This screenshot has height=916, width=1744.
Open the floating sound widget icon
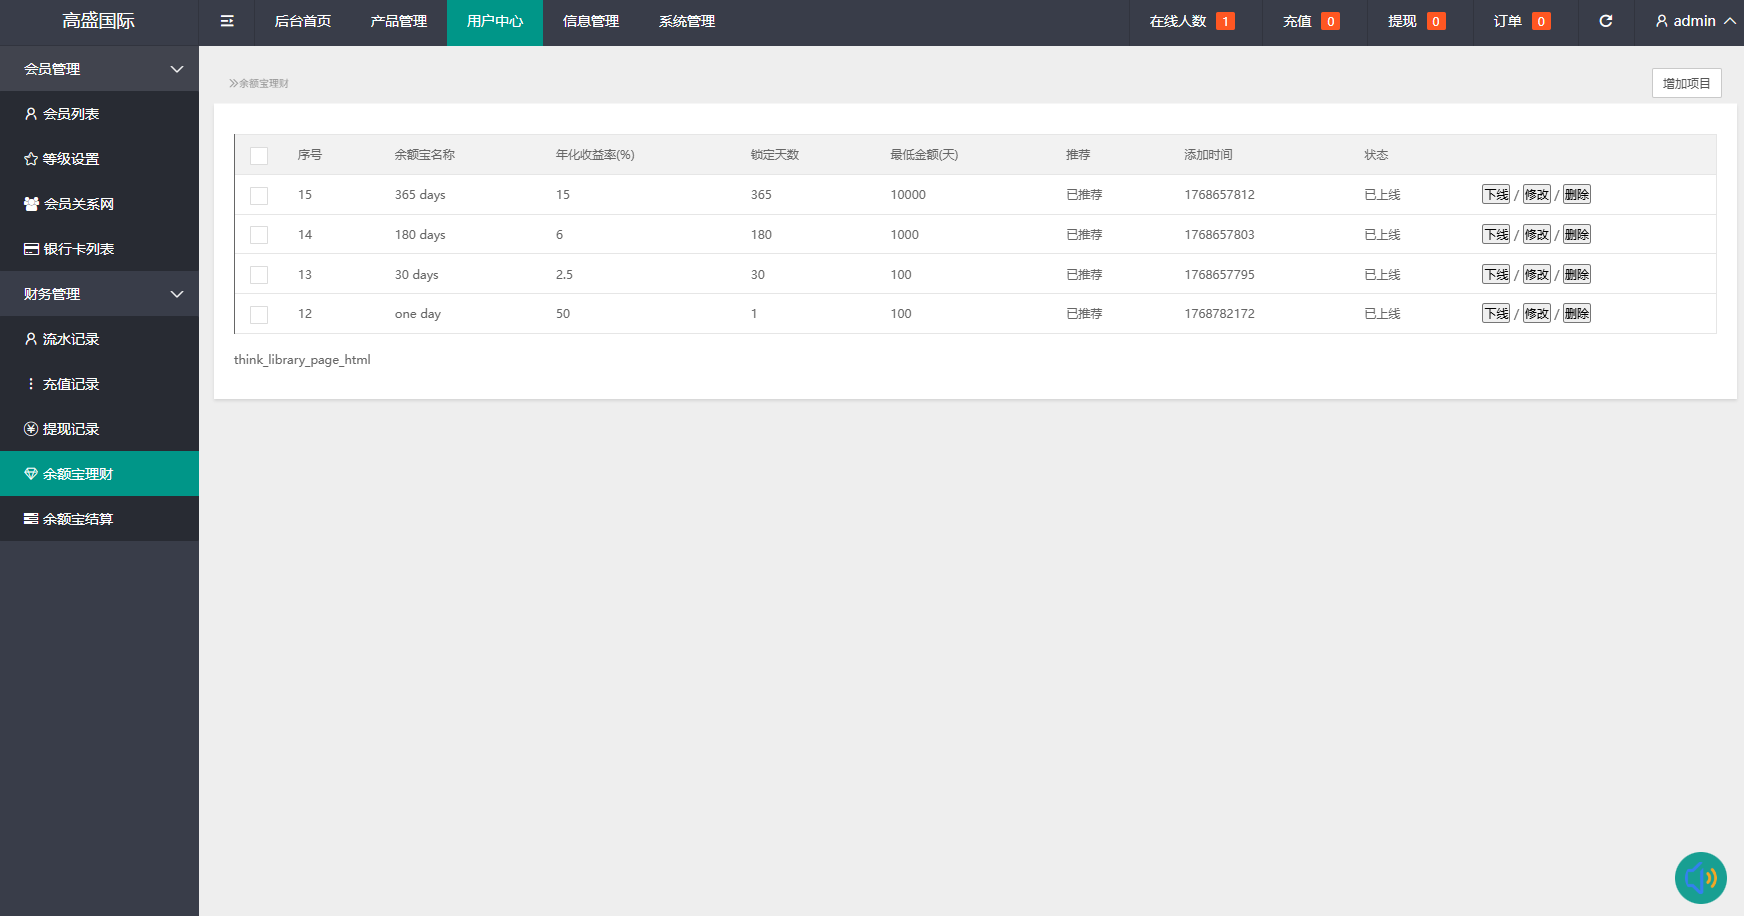[1700, 878]
